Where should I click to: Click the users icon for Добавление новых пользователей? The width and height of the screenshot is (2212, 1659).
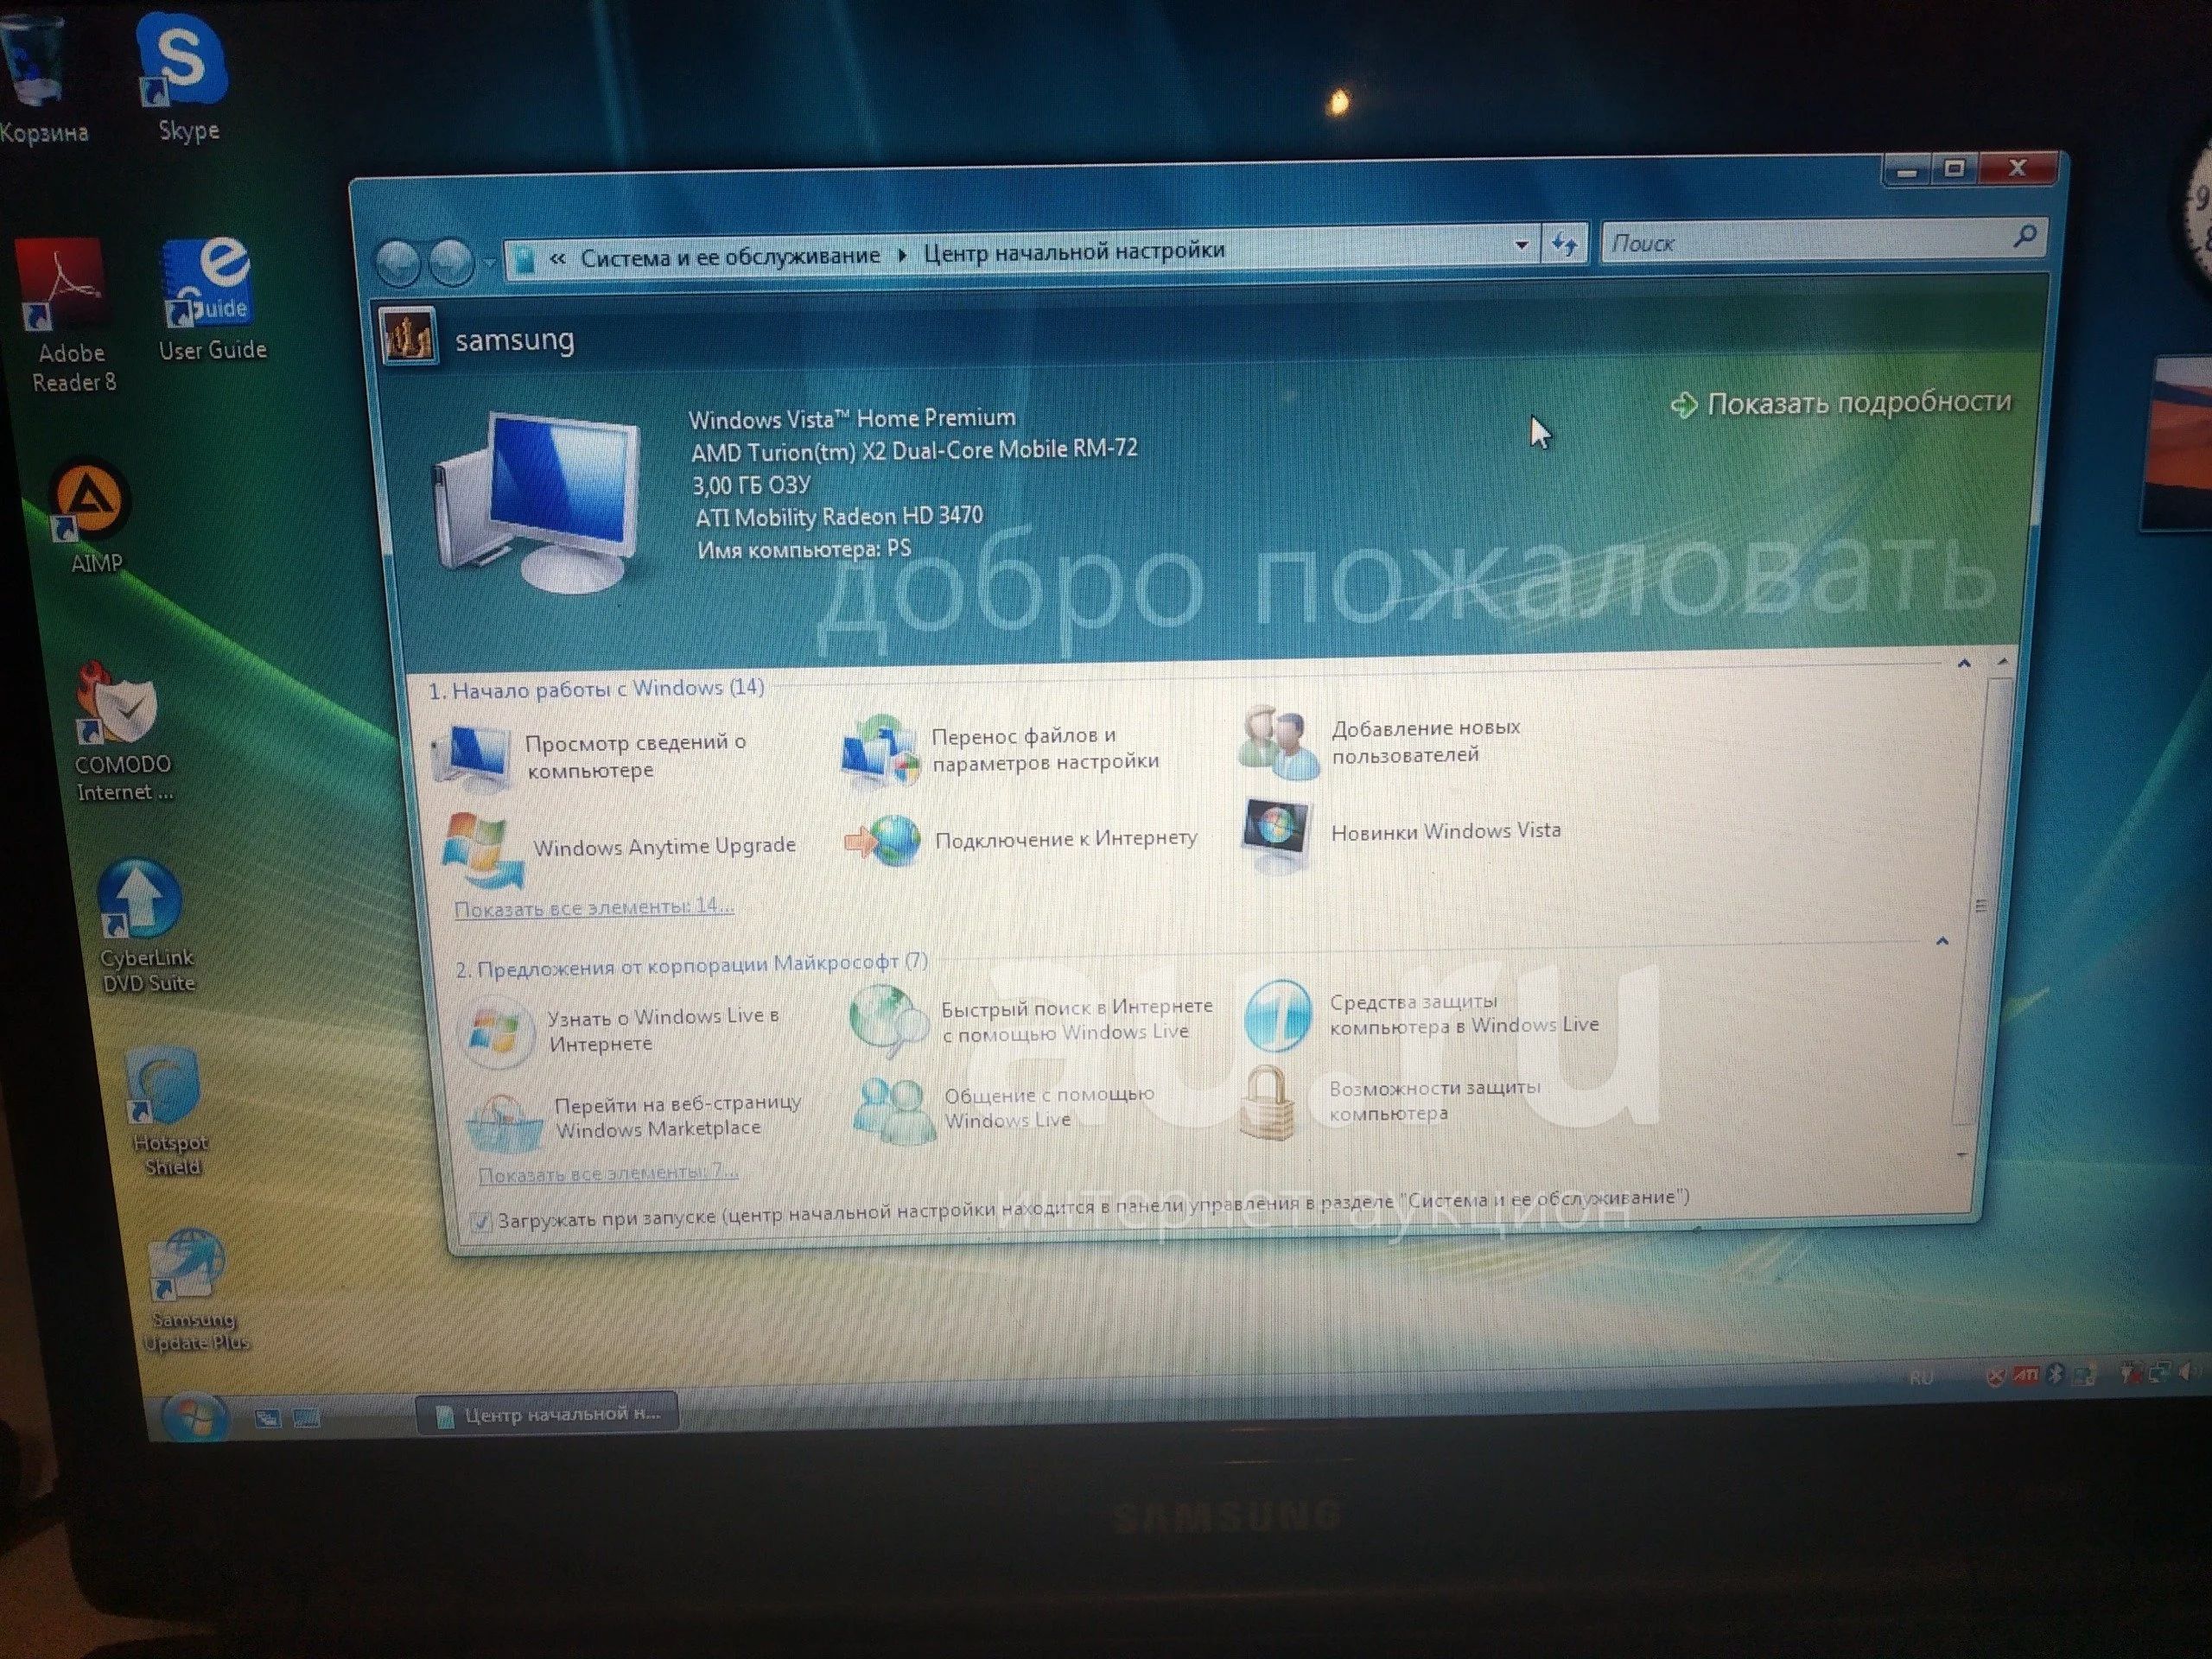pyautogui.click(x=1278, y=741)
